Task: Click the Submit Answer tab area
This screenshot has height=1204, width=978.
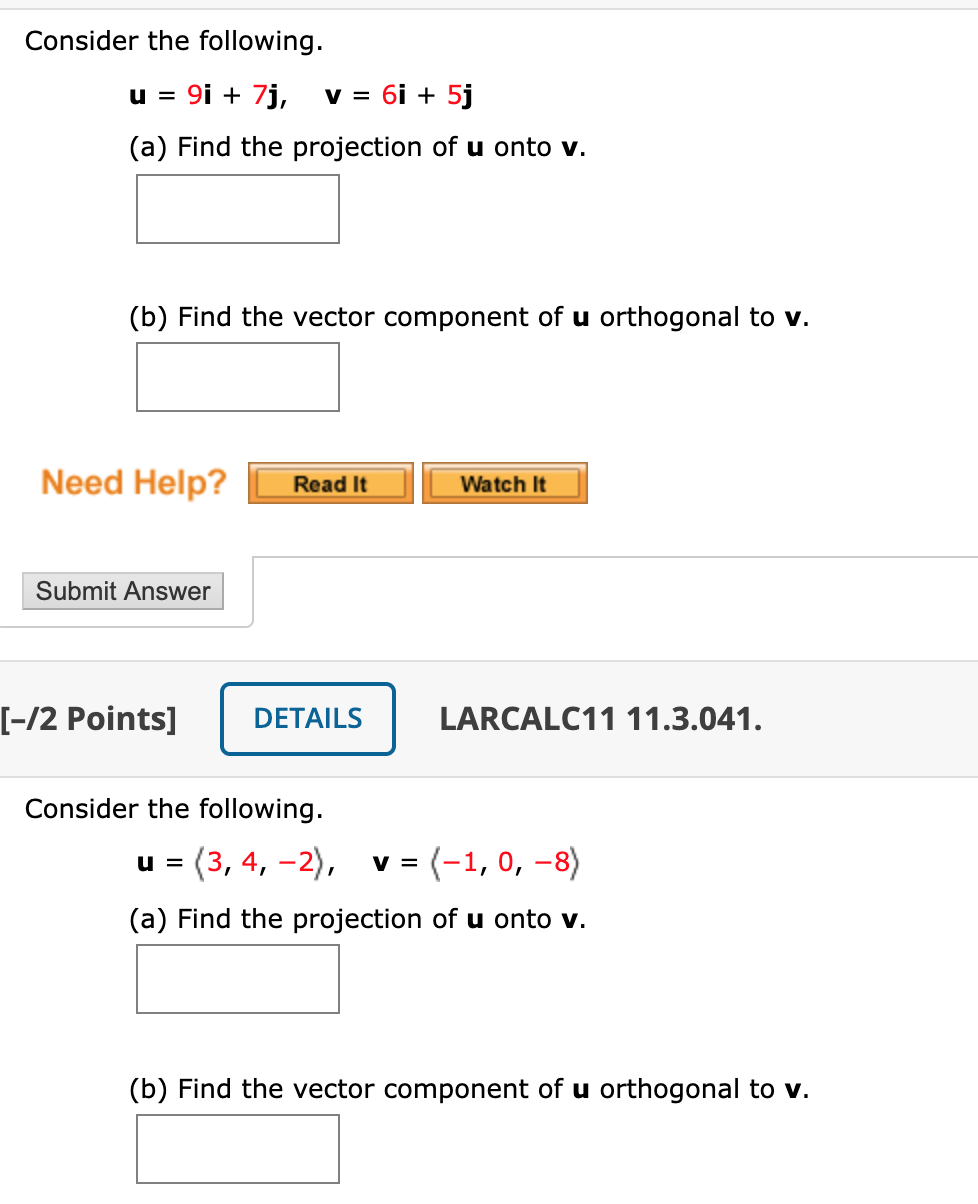Action: click(x=122, y=590)
